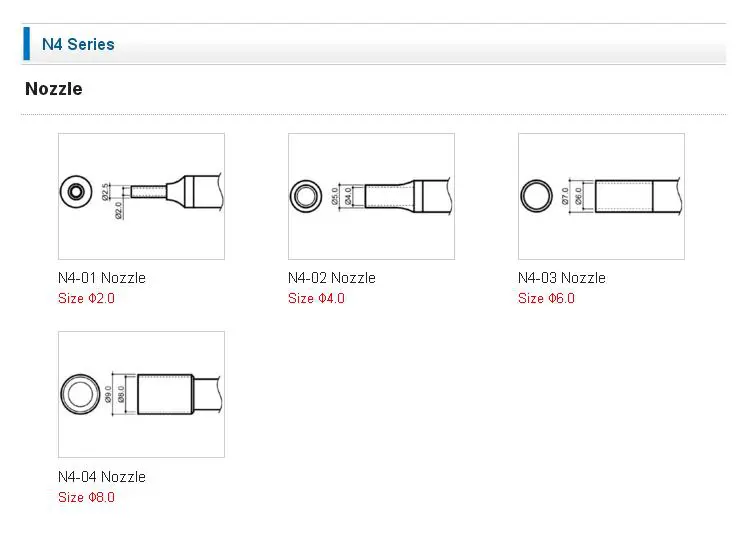The image size is (749, 543).
Task: Click the N4-01 Nozzle product name
Action: click(102, 278)
